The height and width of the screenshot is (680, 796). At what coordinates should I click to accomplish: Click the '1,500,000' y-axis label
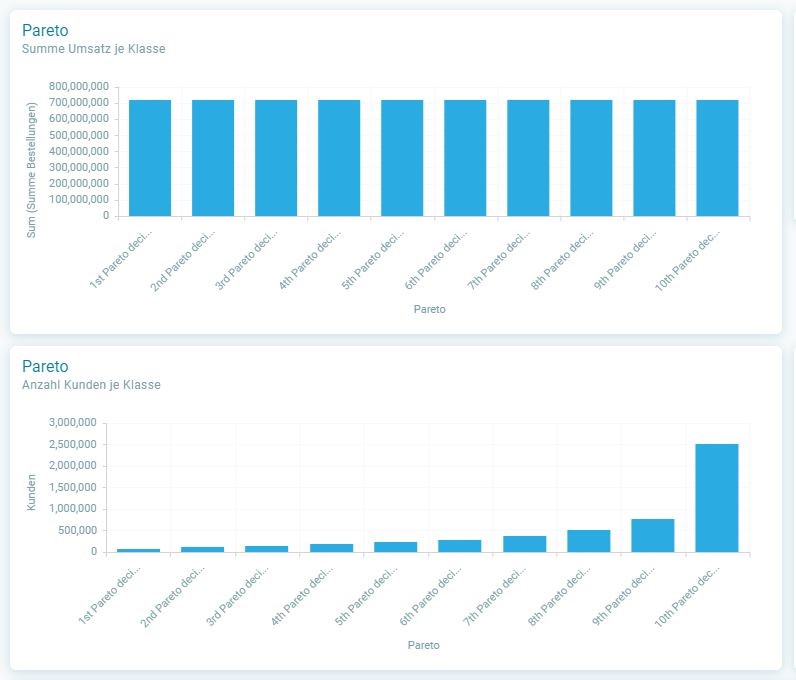tap(73, 488)
